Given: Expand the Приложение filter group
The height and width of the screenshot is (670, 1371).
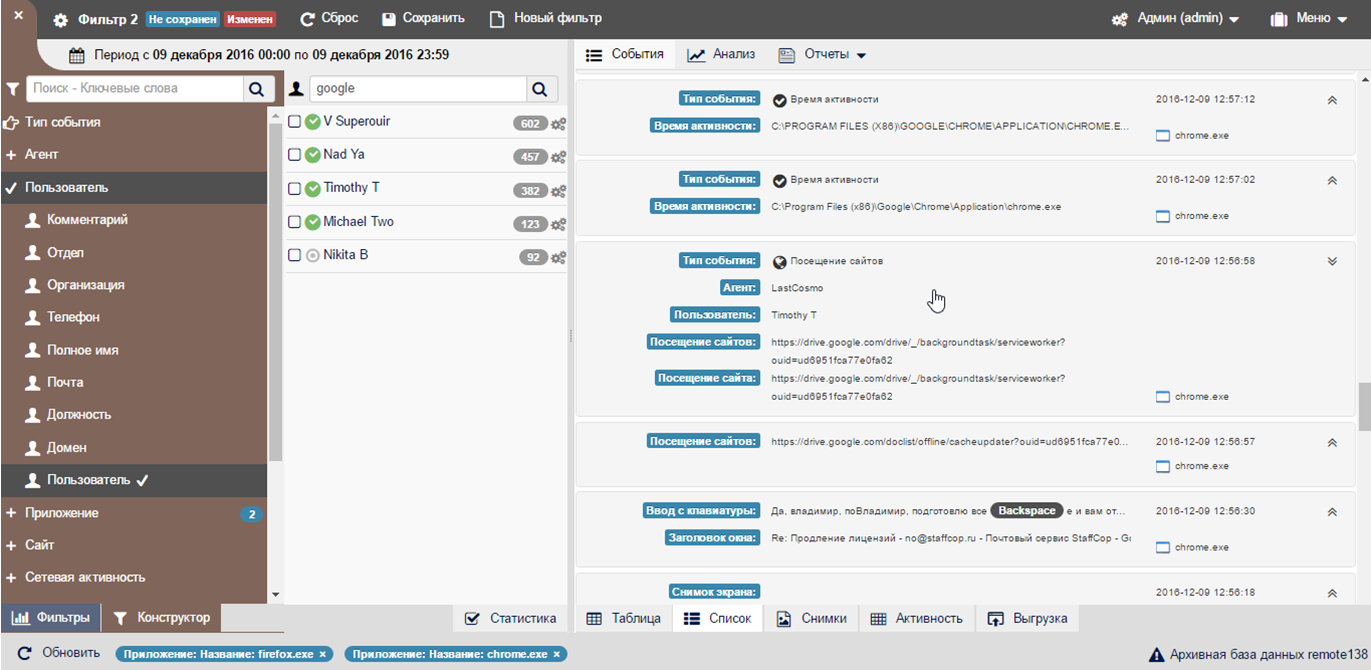Looking at the screenshot, I should pyautogui.click(x=134, y=513).
